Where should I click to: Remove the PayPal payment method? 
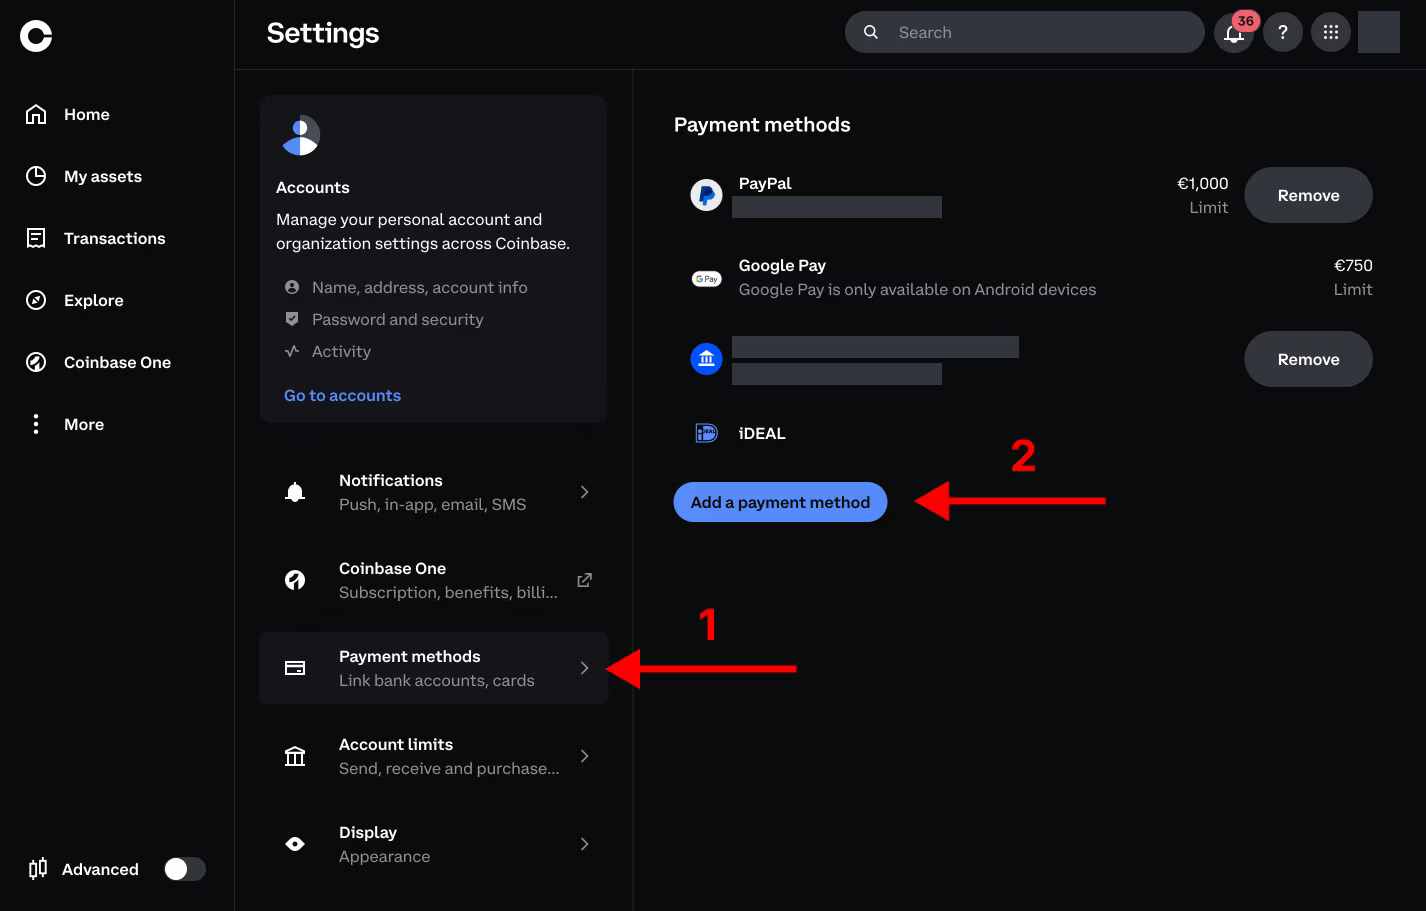coord(1308,195)
